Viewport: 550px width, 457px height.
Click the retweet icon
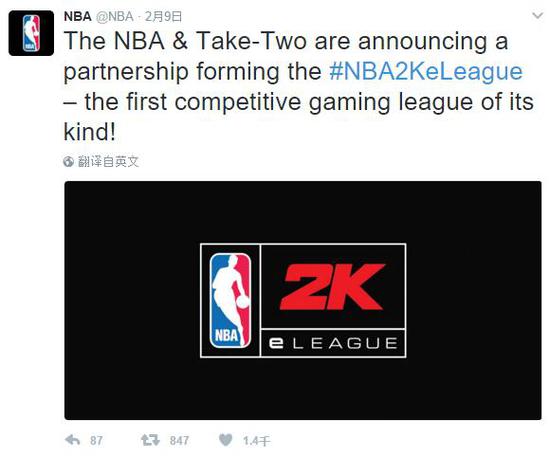pyautogui.click(x=150, y=440)
